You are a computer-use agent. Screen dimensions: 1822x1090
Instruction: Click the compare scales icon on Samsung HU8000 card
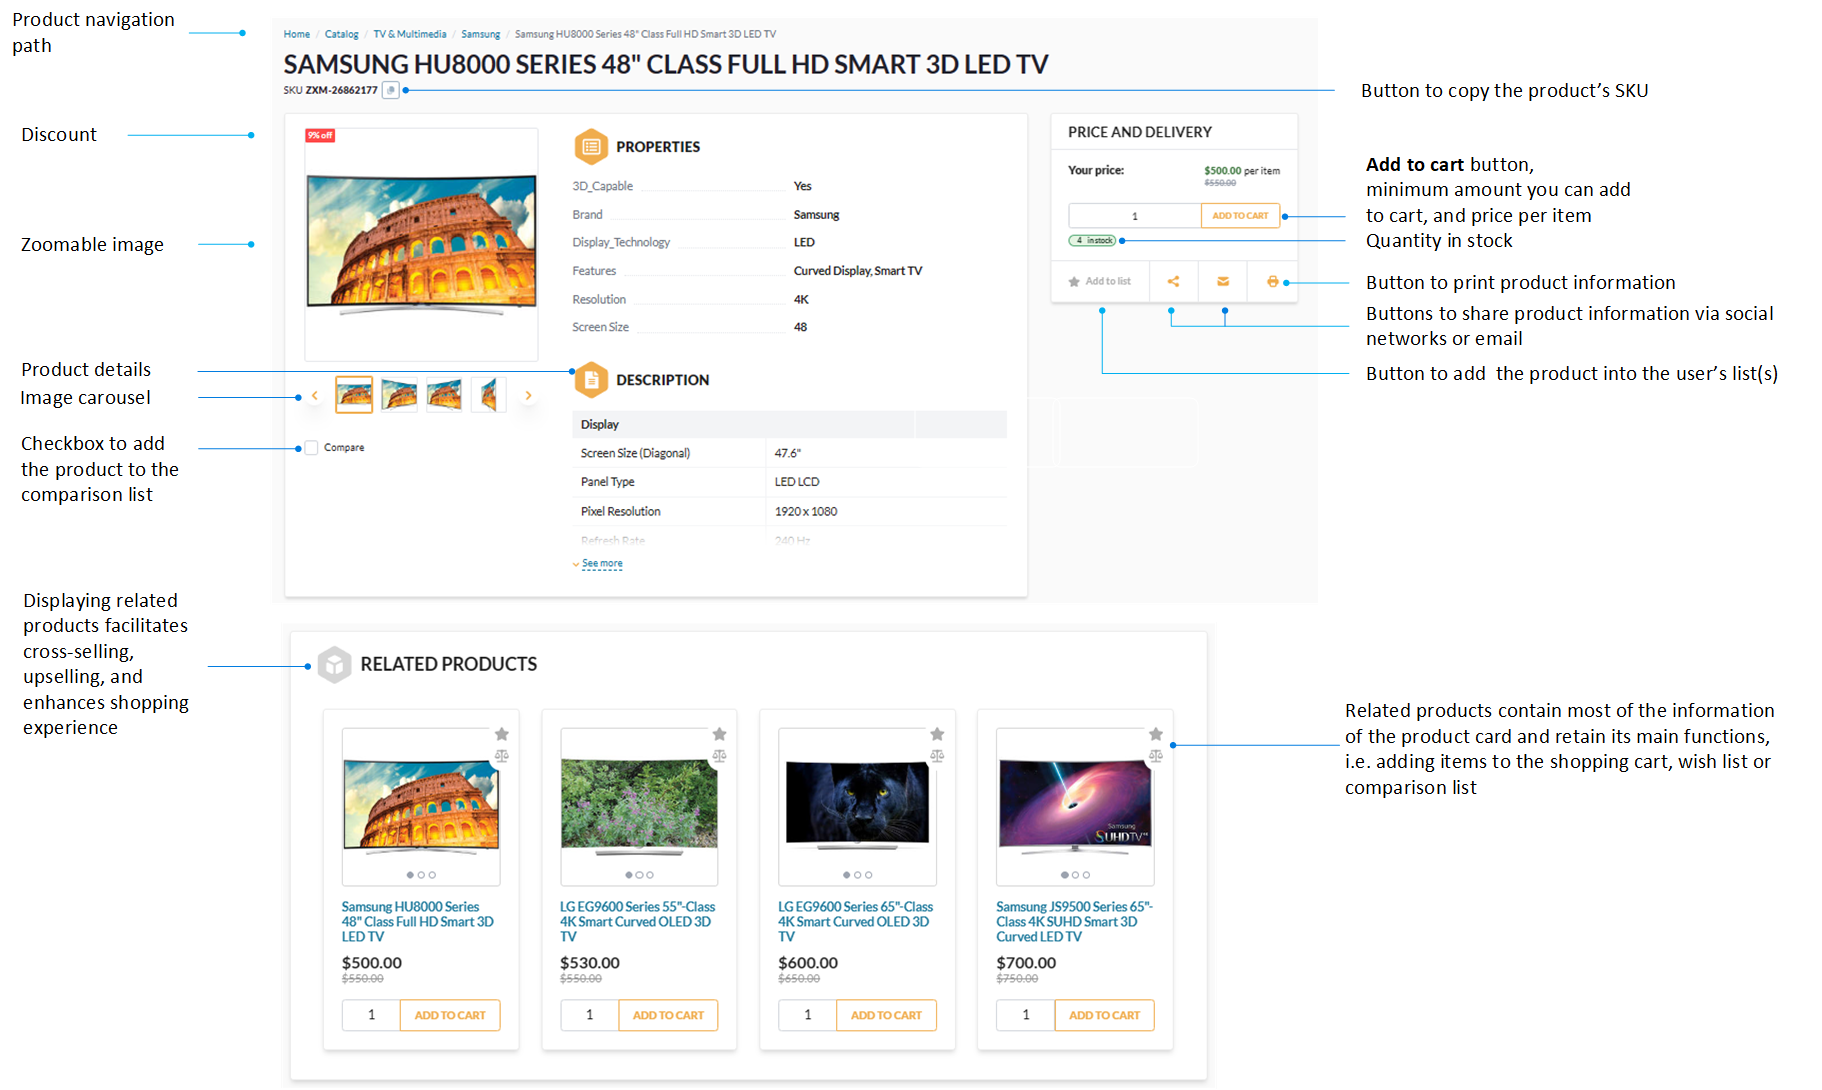coord(502,756)
